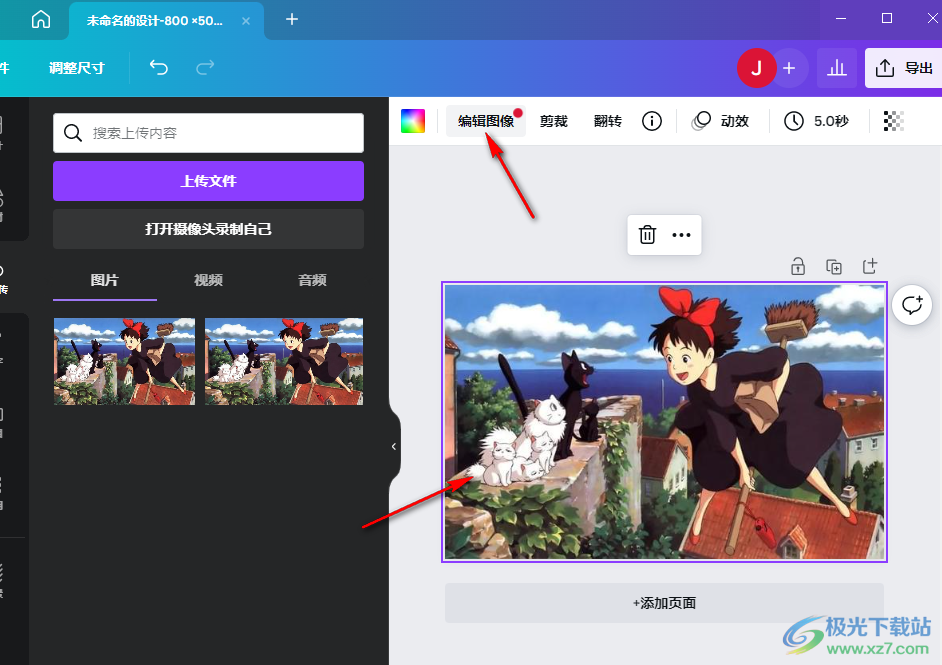This screenshot has height=665, width=942.
Task: Open a new tab with plus icon
Action: click(x=291, y=19)
